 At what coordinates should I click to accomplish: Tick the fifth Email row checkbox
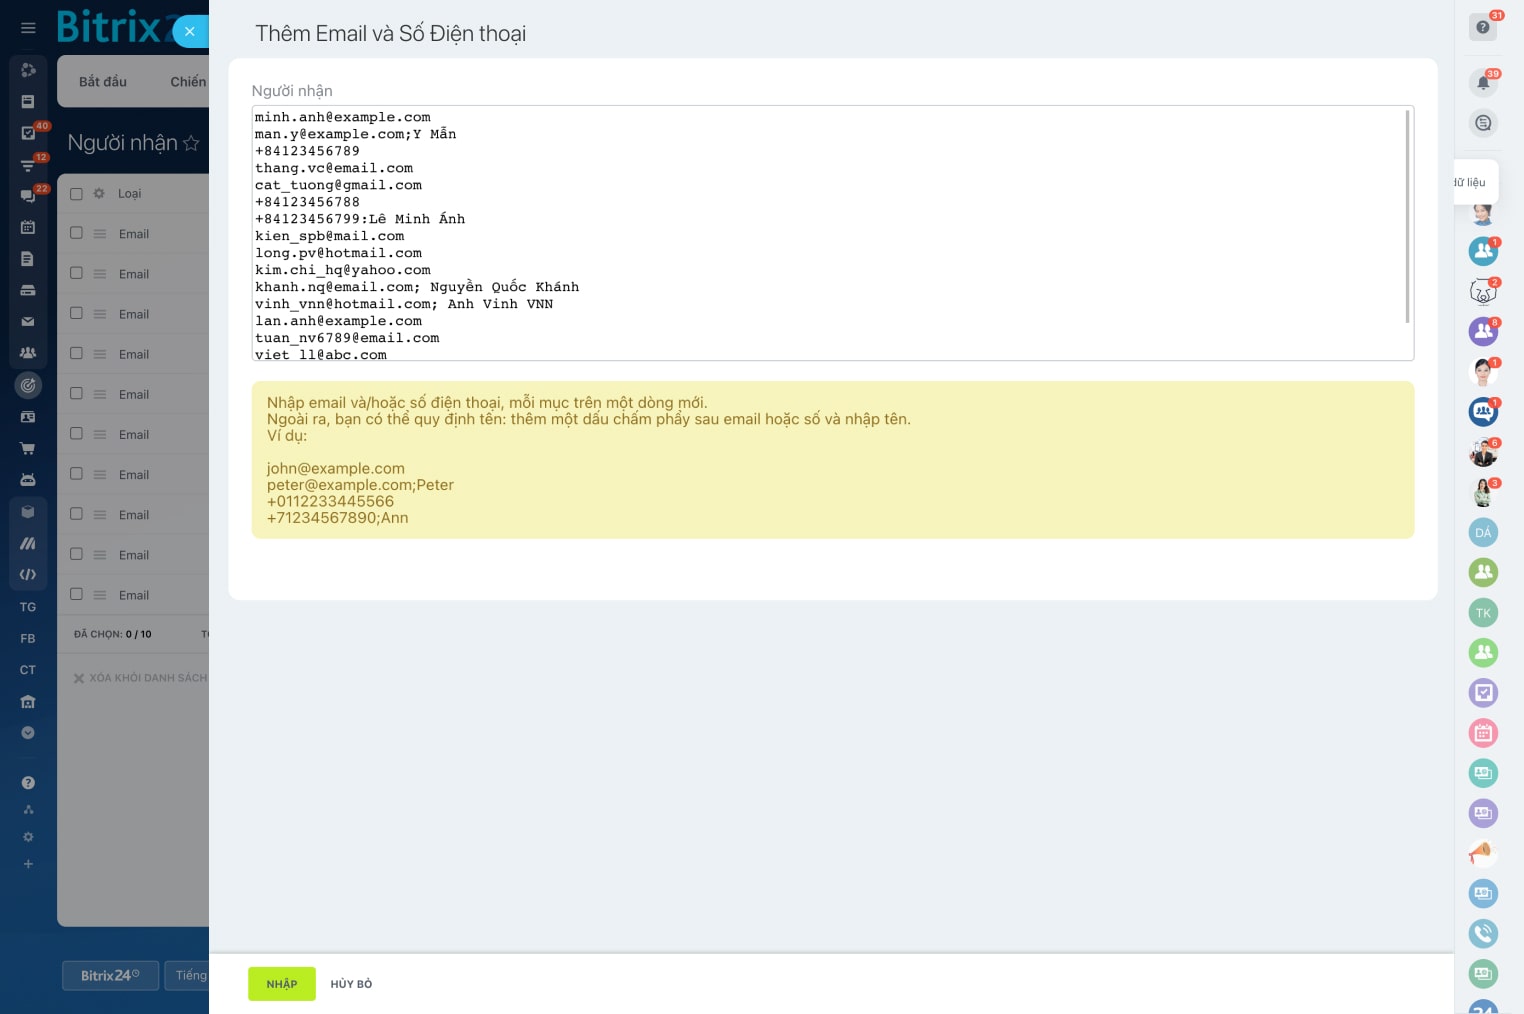[x=76, y=393]
